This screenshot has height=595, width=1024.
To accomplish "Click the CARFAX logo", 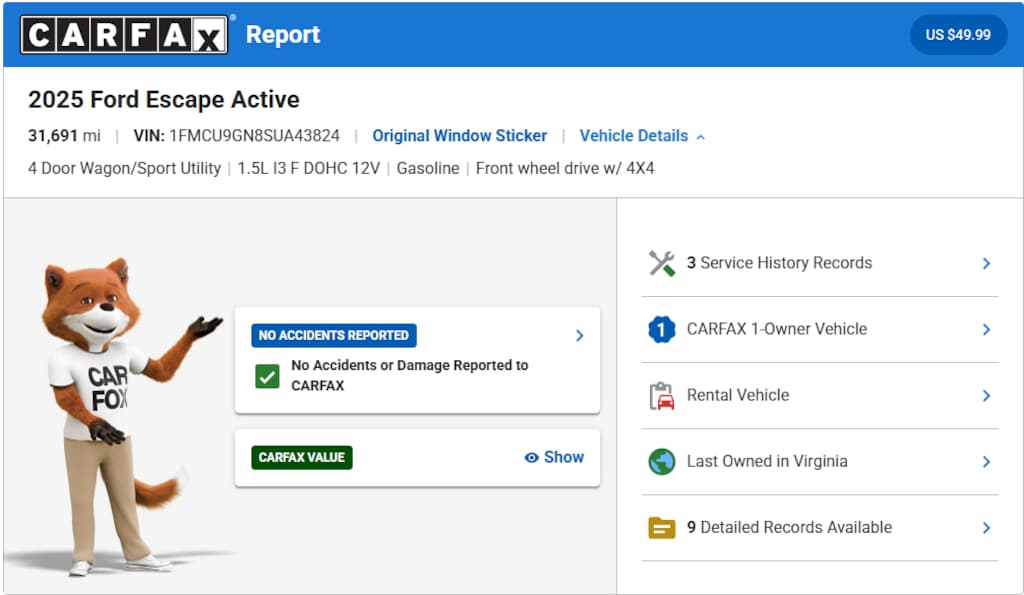I will tap(124, 35).
